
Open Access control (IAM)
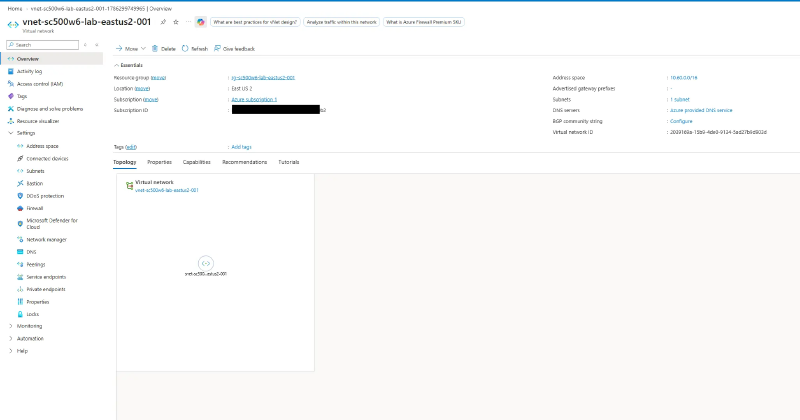[x=40, y=84]
